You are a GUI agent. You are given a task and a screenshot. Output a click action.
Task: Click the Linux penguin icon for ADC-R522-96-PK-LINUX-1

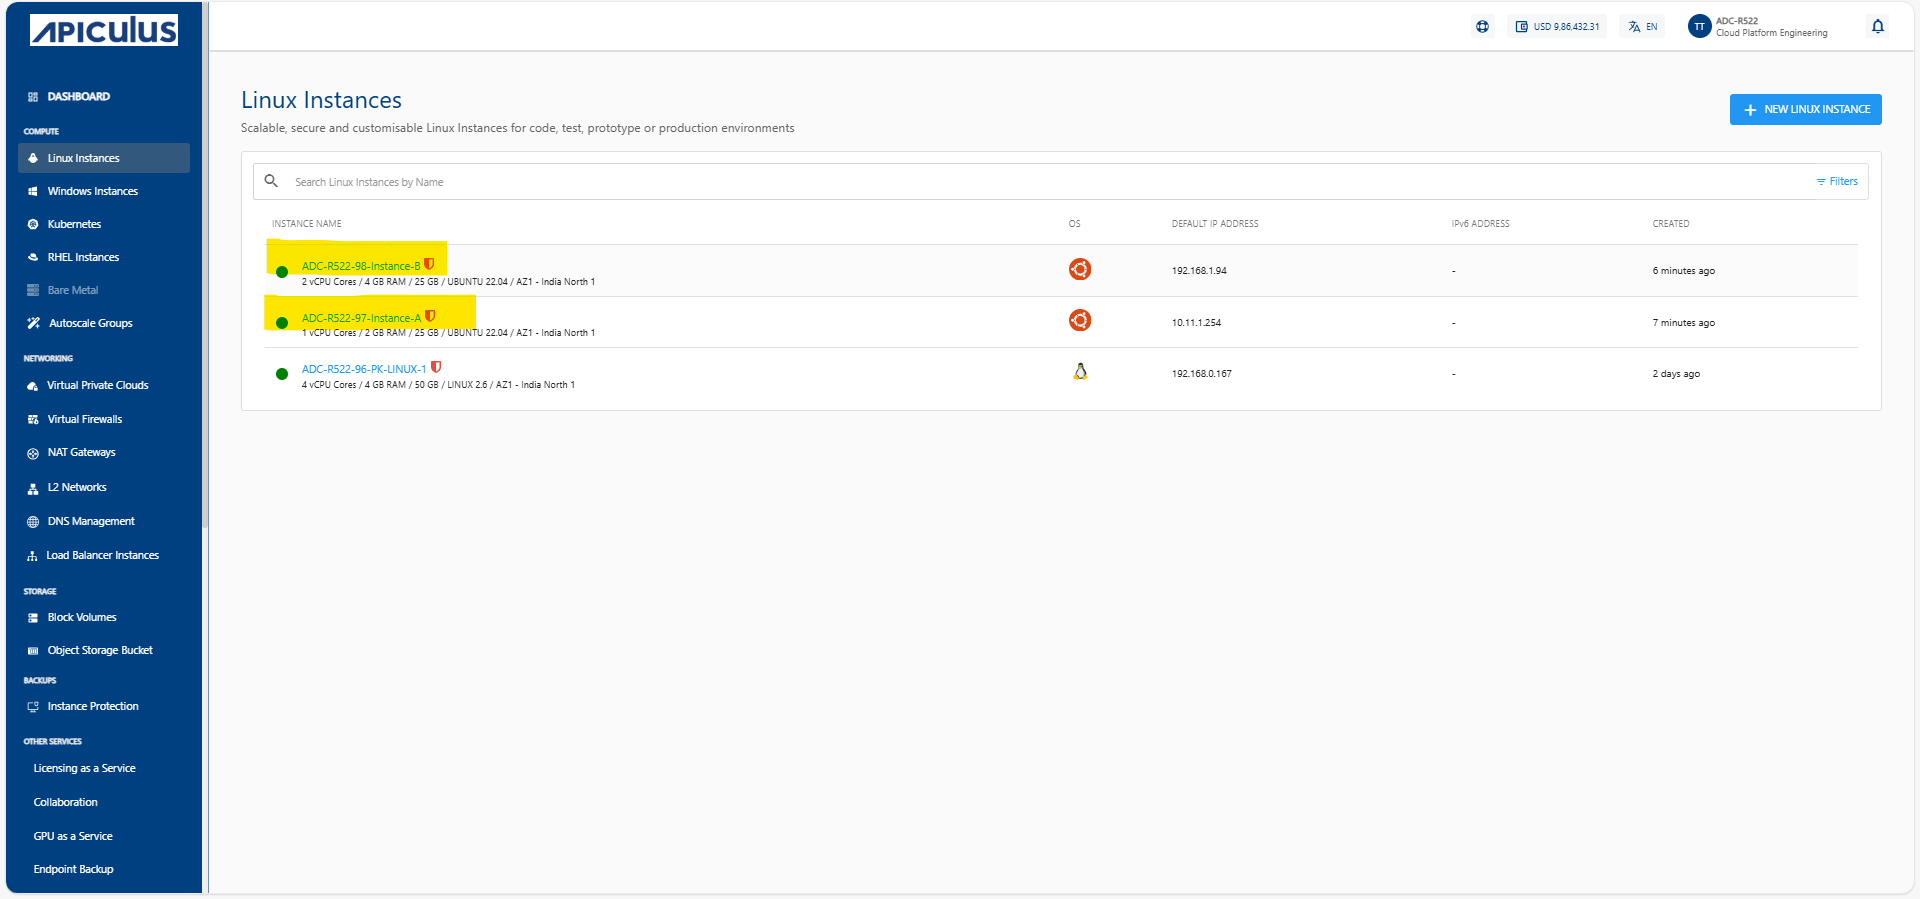coord(1079,372)
